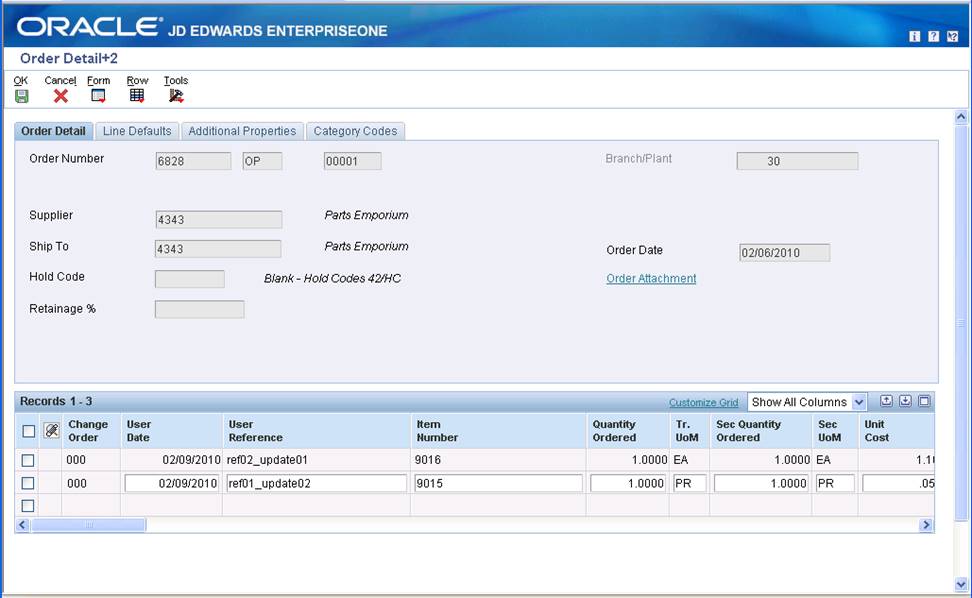
Task: Click the sign-out icon in header
Action: (953, 37)
